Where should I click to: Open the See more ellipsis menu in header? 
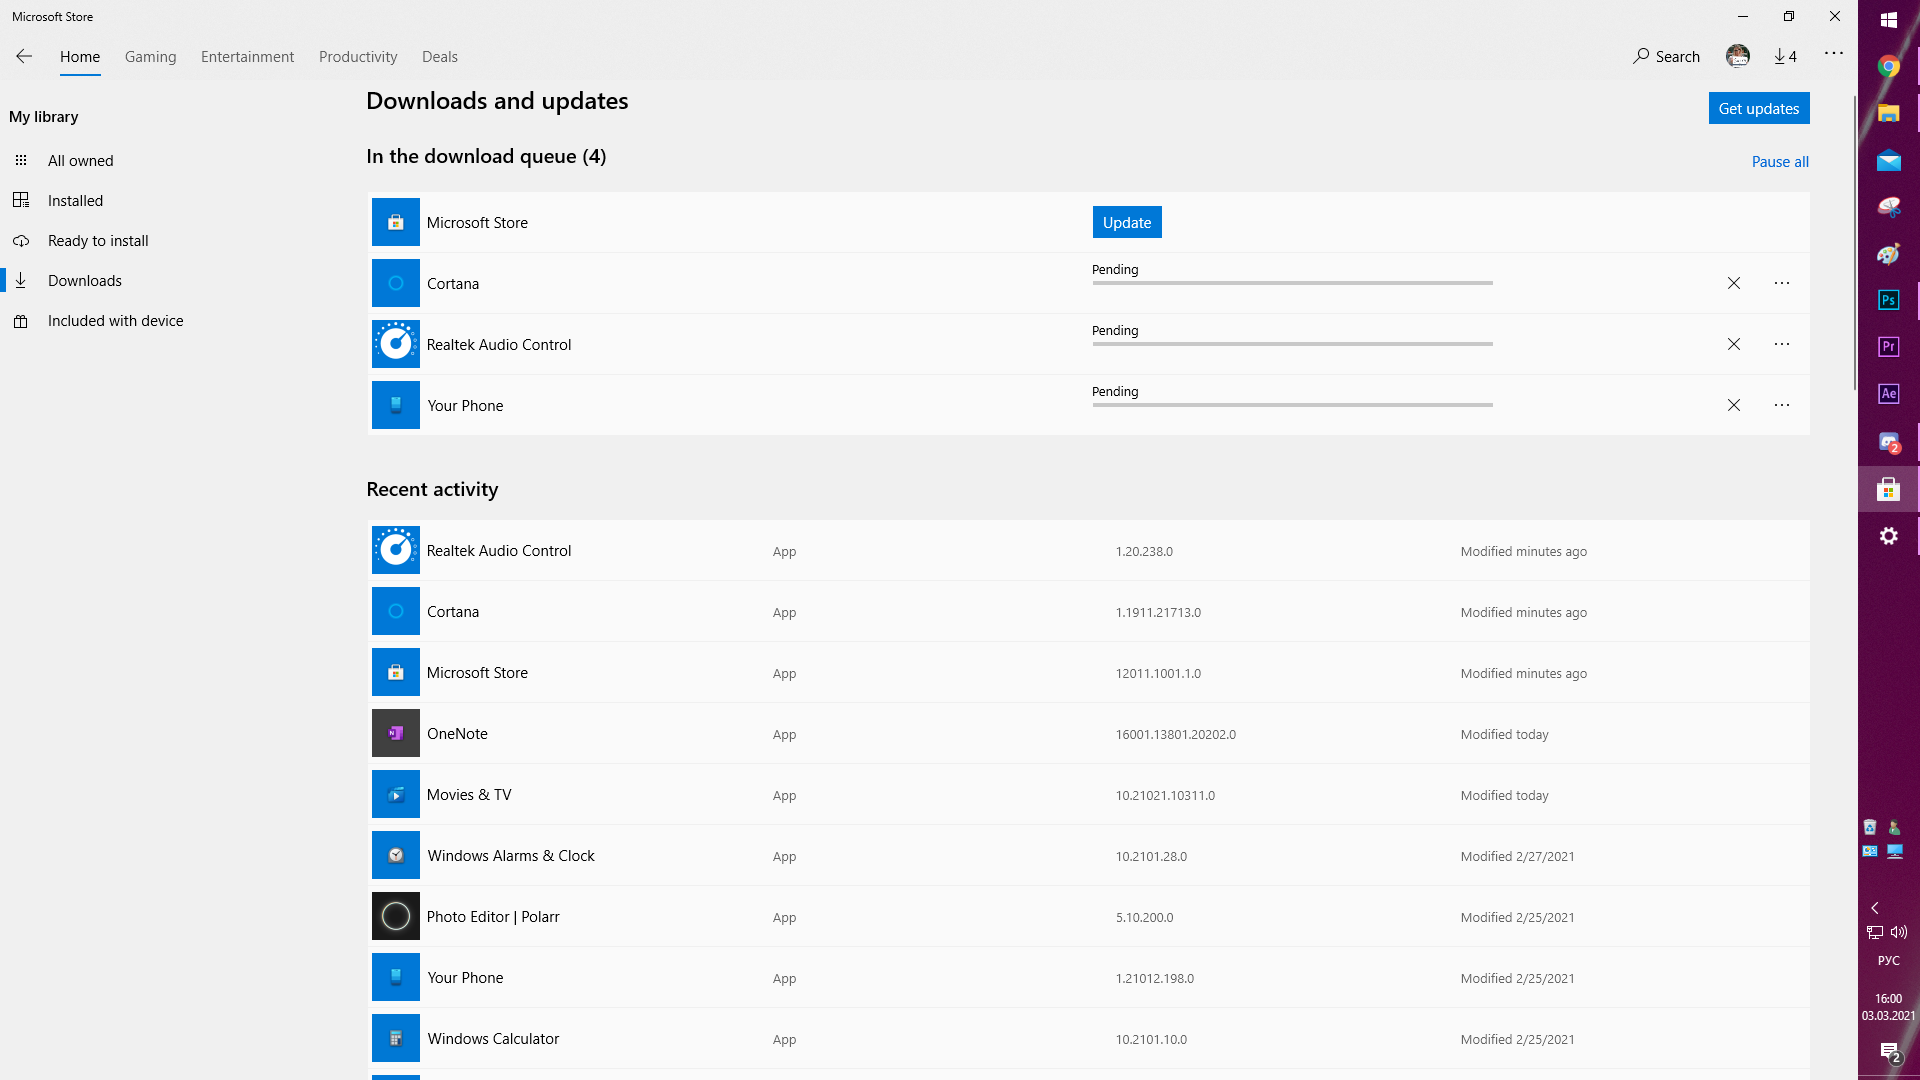point(1833,53)
